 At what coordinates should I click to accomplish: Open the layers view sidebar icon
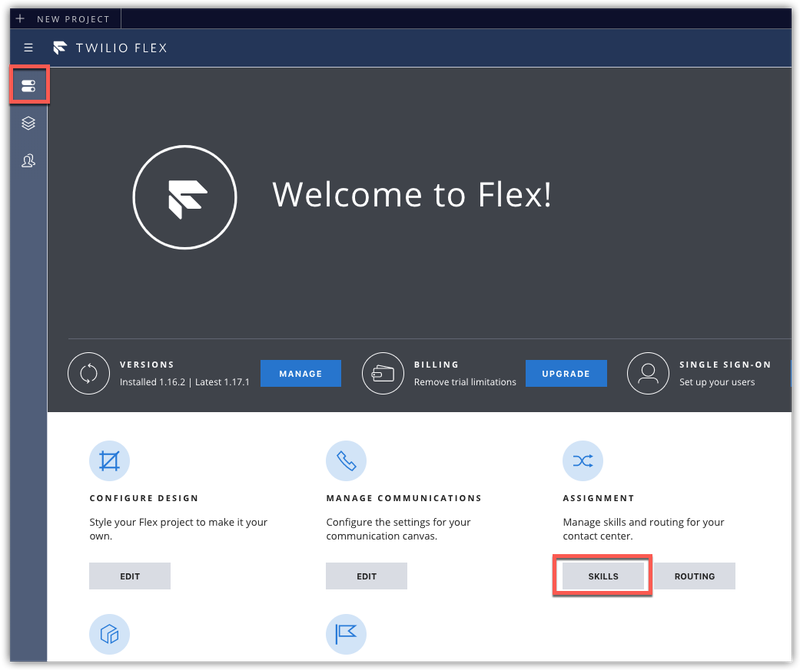[x=28, y=123]
